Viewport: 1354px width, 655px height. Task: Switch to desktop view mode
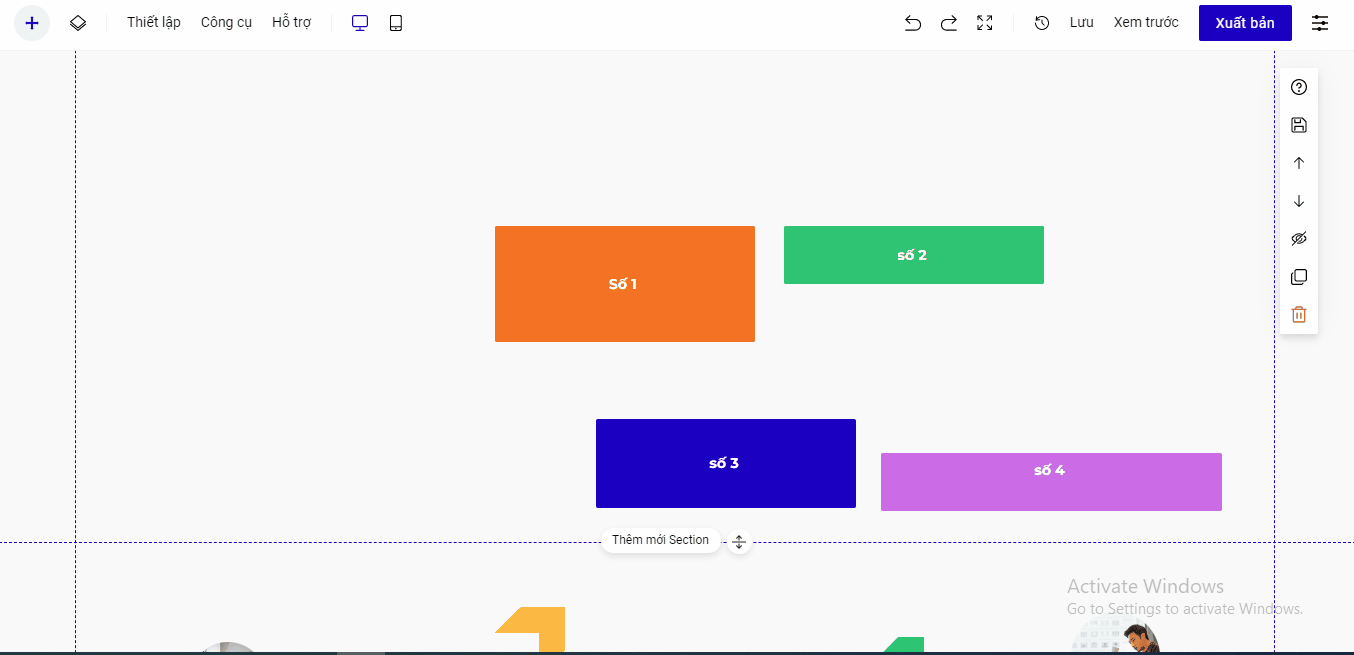pyautogui.click(x=360, y=23)
